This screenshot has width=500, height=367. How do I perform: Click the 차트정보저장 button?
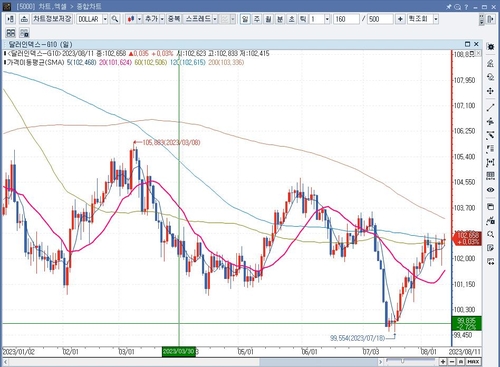click(x=52, y=19)
